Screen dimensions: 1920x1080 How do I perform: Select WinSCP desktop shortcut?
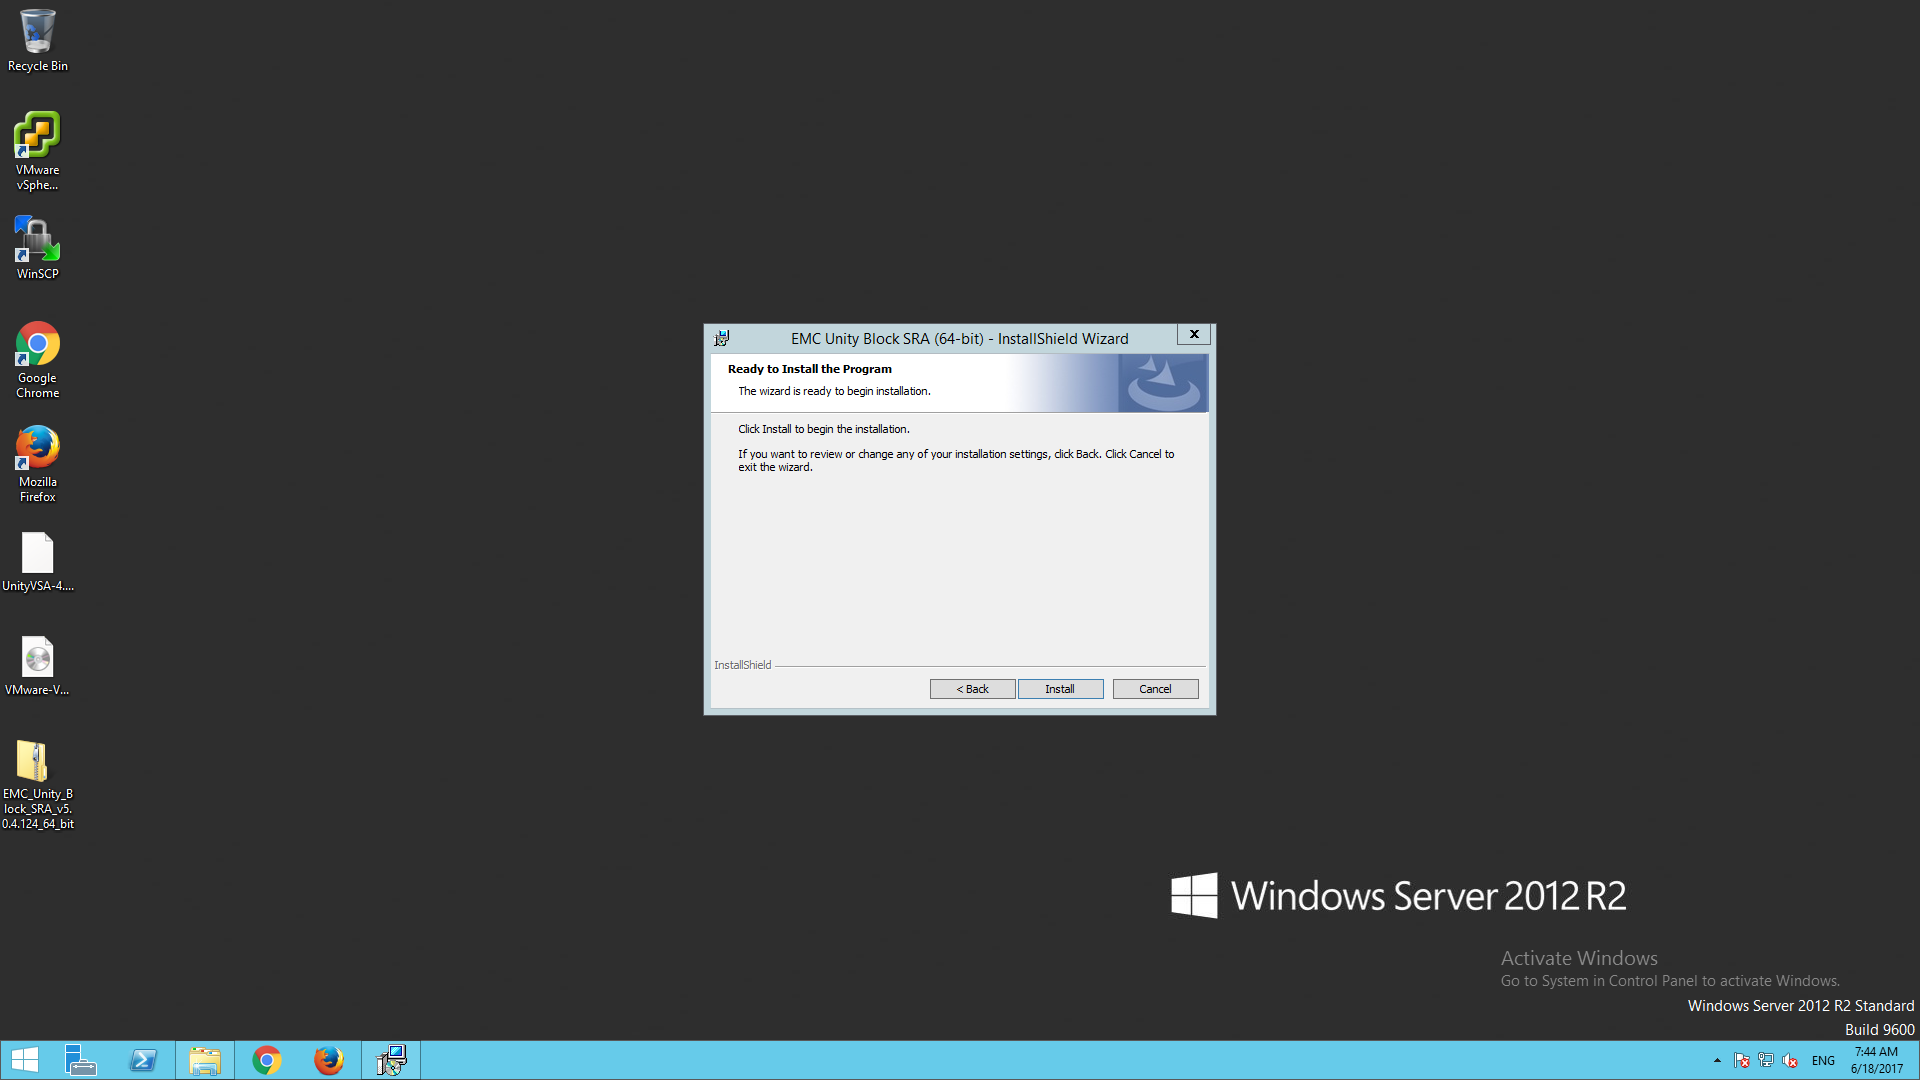point(38,248)
